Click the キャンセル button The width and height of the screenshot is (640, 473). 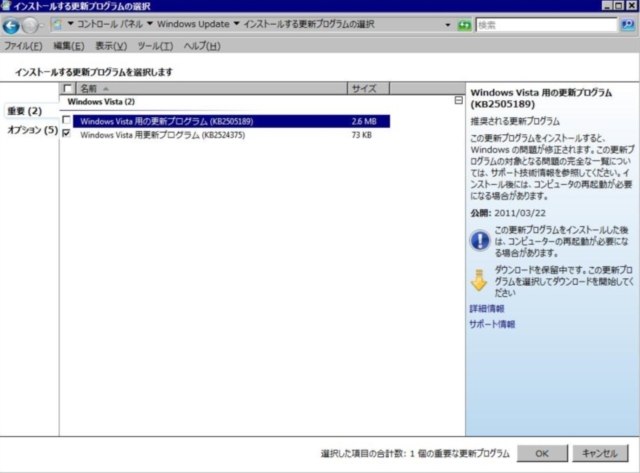tap(600, 453)
